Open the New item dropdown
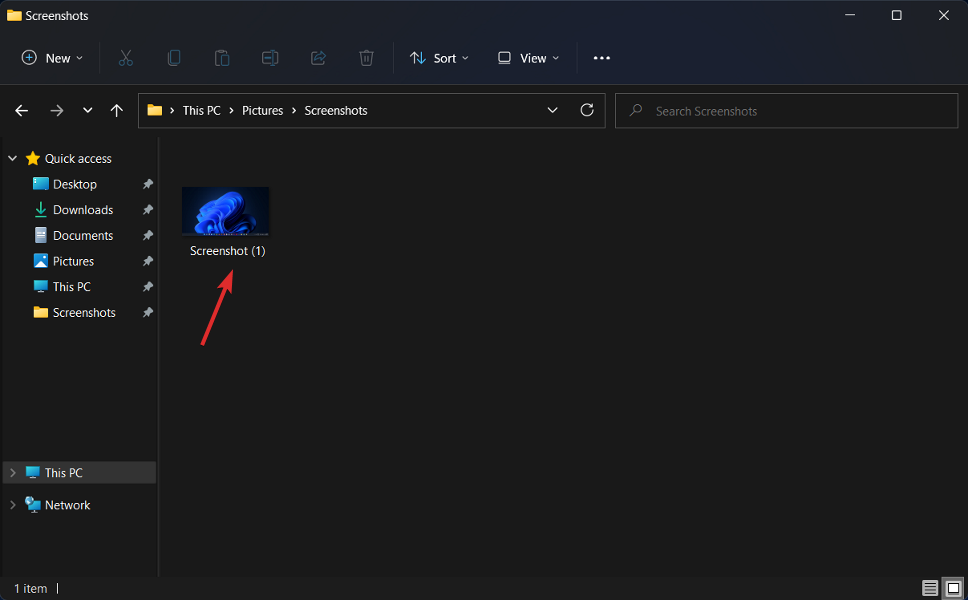 pyautogui.click(x=52, y=58)
